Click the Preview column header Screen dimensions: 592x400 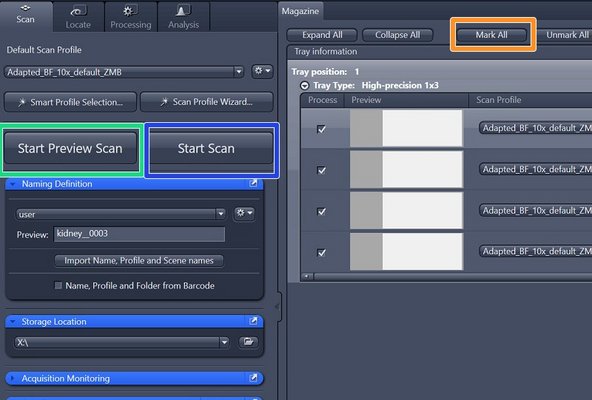[406, 100]
